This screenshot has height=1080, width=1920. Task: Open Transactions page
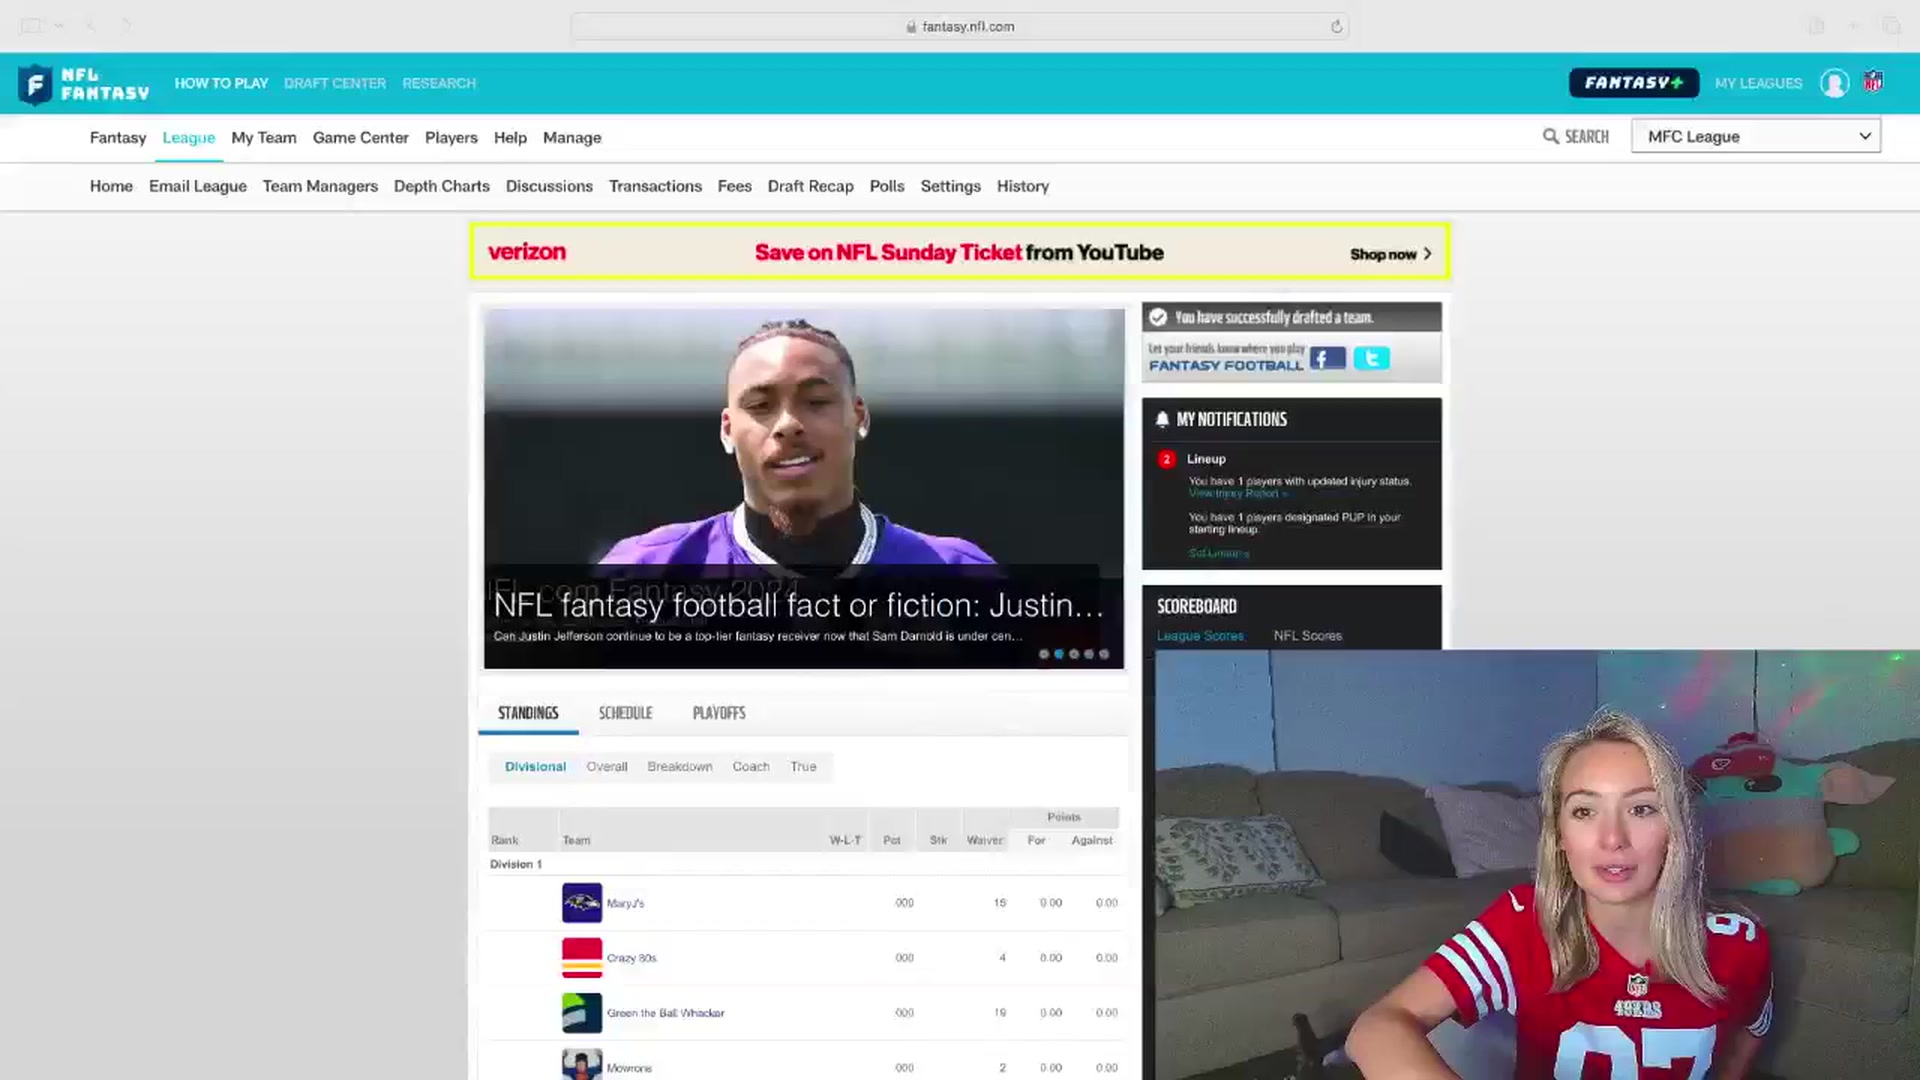click(x=655, y=186)
